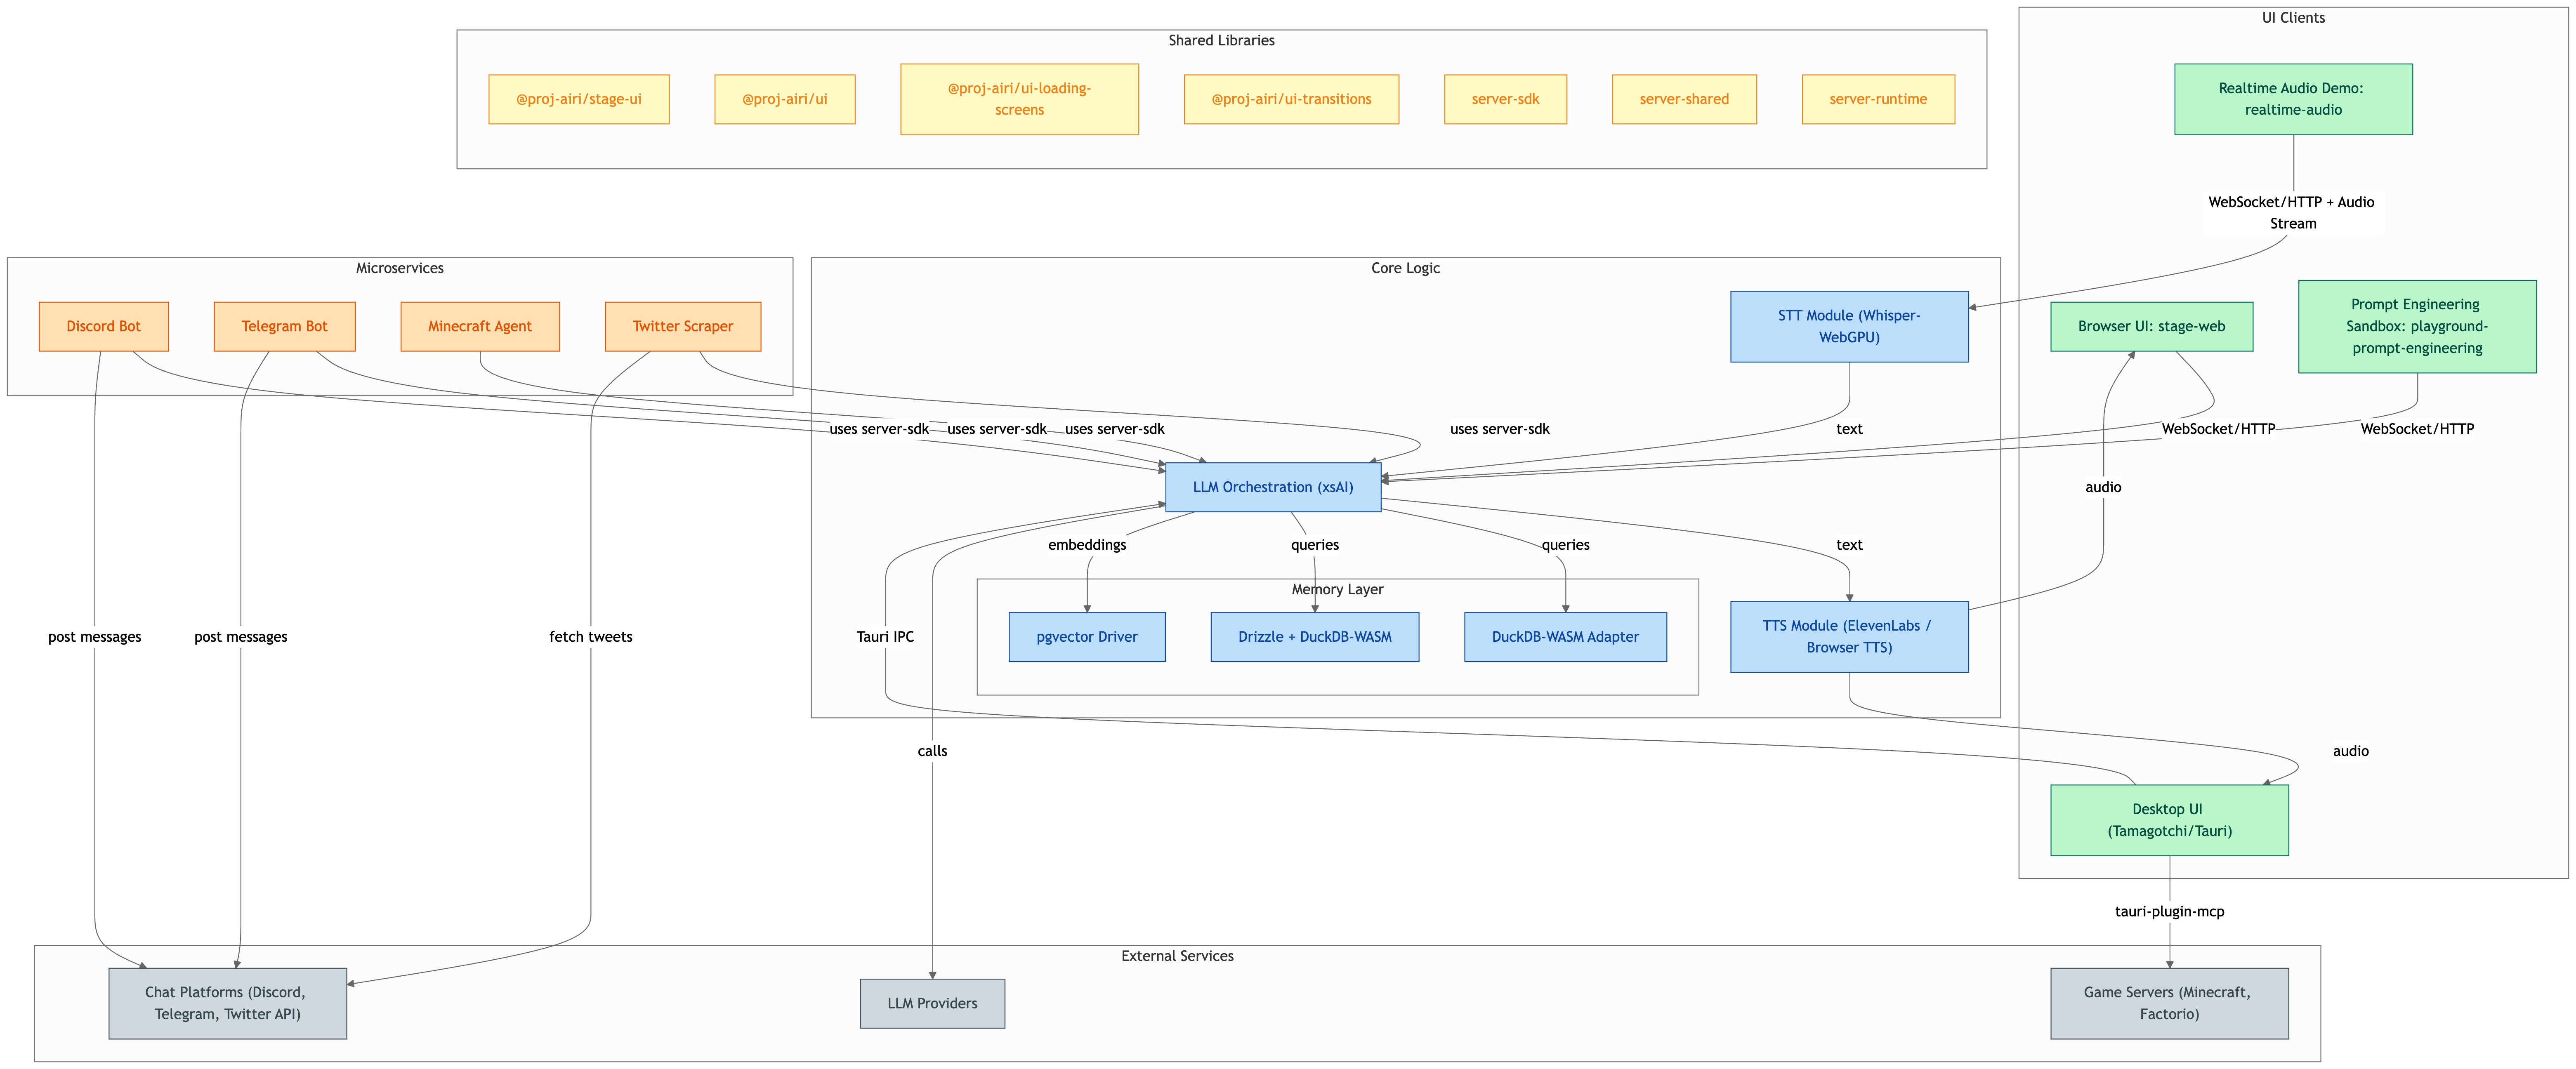Select the Discord Bot node
This screenshot has height=1069, width=2576.
(x=103, y=326)
